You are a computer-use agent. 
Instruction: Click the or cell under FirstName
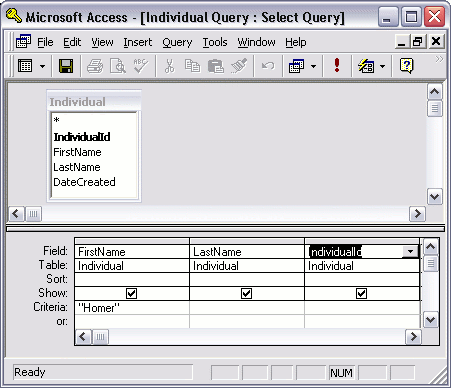132,321
